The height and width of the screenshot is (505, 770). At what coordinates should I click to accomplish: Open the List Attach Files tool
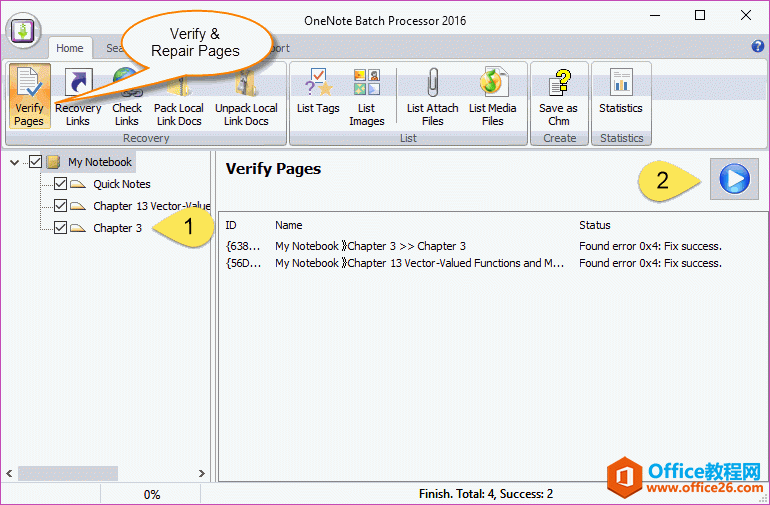pos(432,97)
